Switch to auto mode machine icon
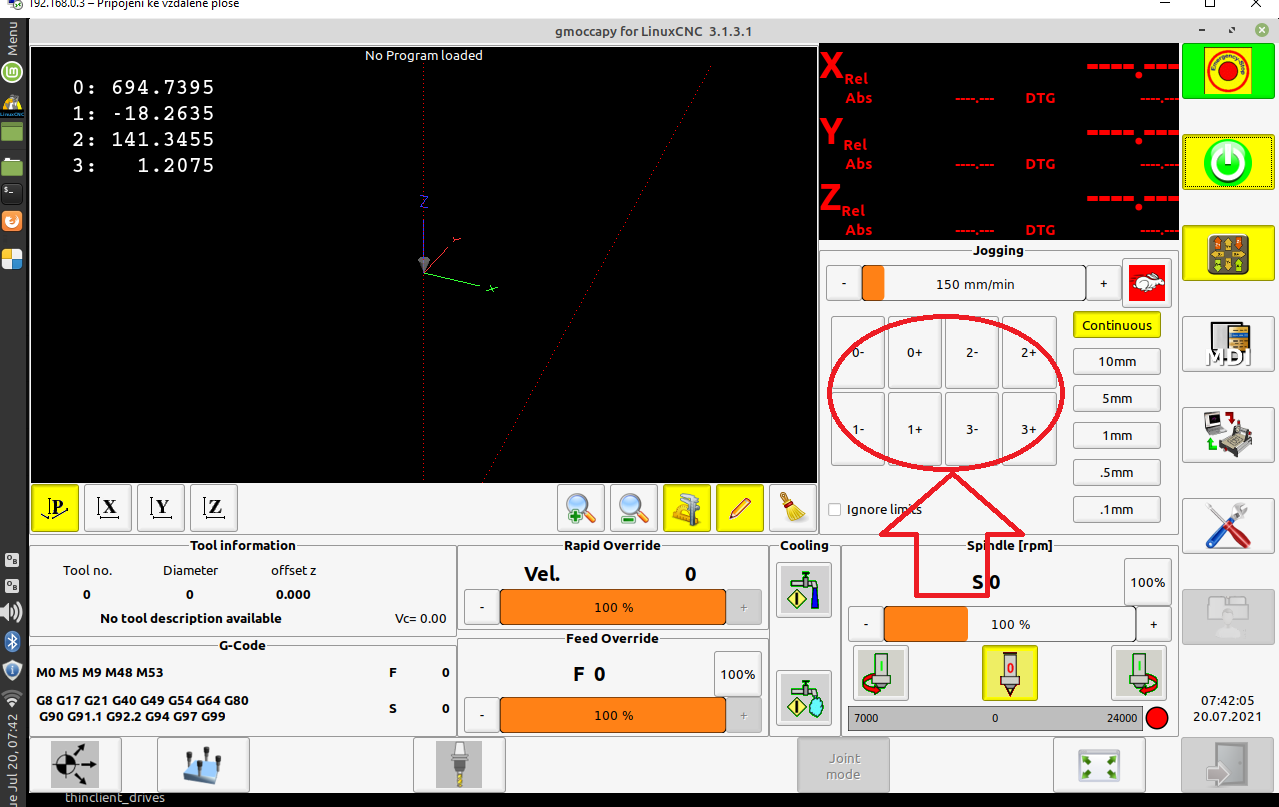Image resolution: width=1279 pixels, height=807 pixels. pos(1228,434)
